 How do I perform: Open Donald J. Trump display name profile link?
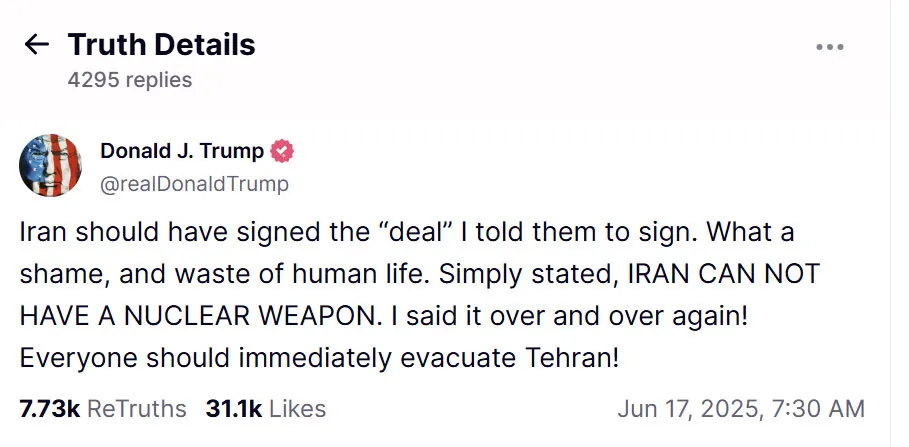coord(182,151)
